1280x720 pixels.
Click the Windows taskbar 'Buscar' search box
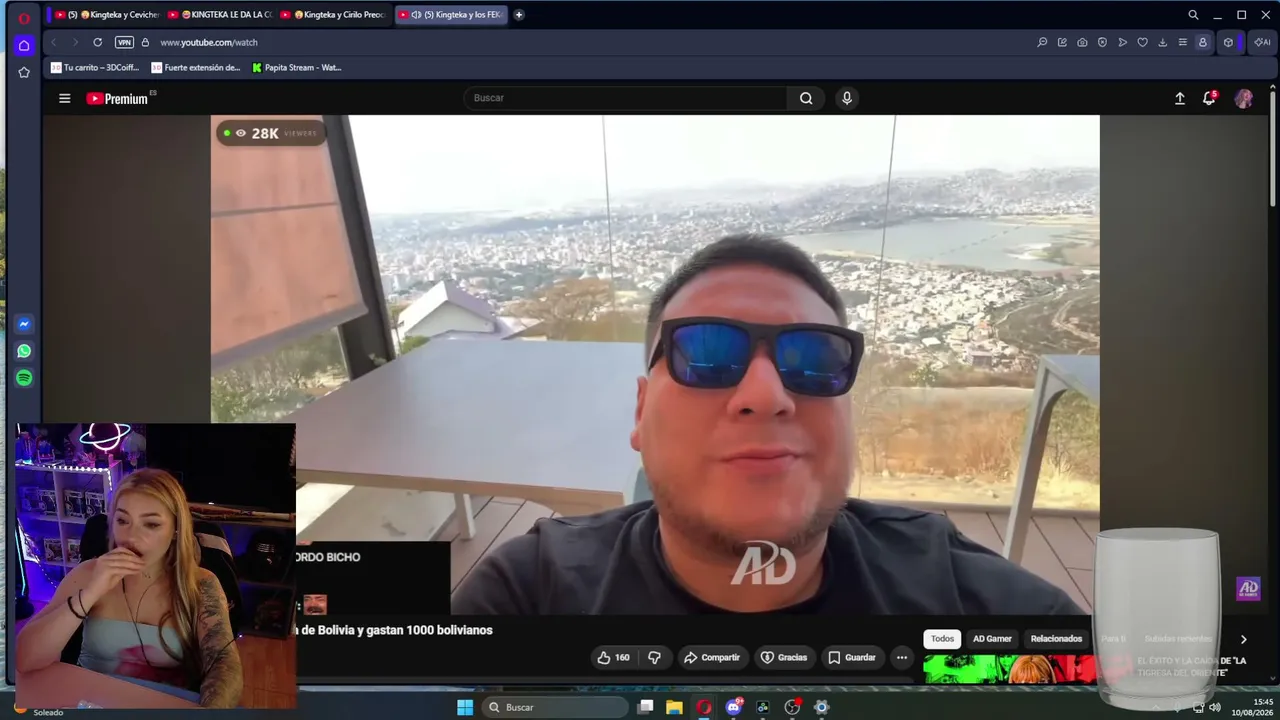click(x=553, y=707)
